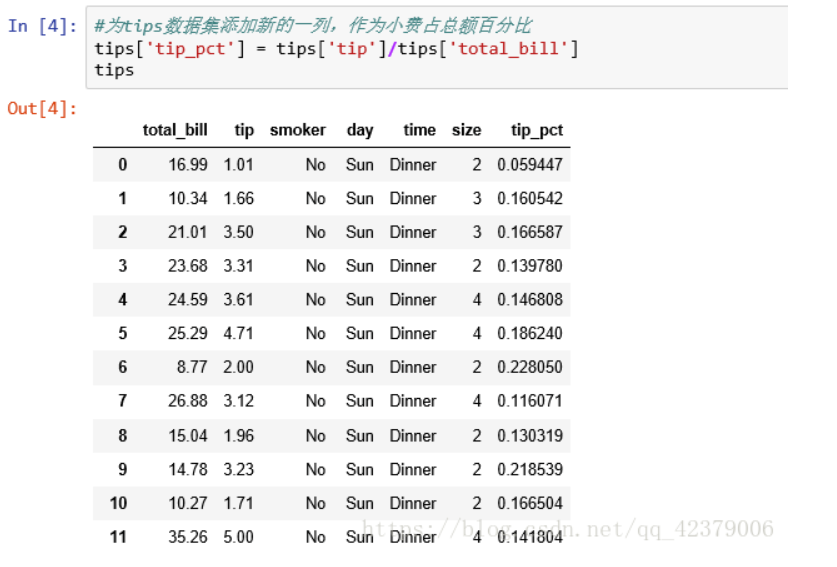Screen dimensions: 837x567
Task: Select tip value 3.31
Action: click(239, 266)
